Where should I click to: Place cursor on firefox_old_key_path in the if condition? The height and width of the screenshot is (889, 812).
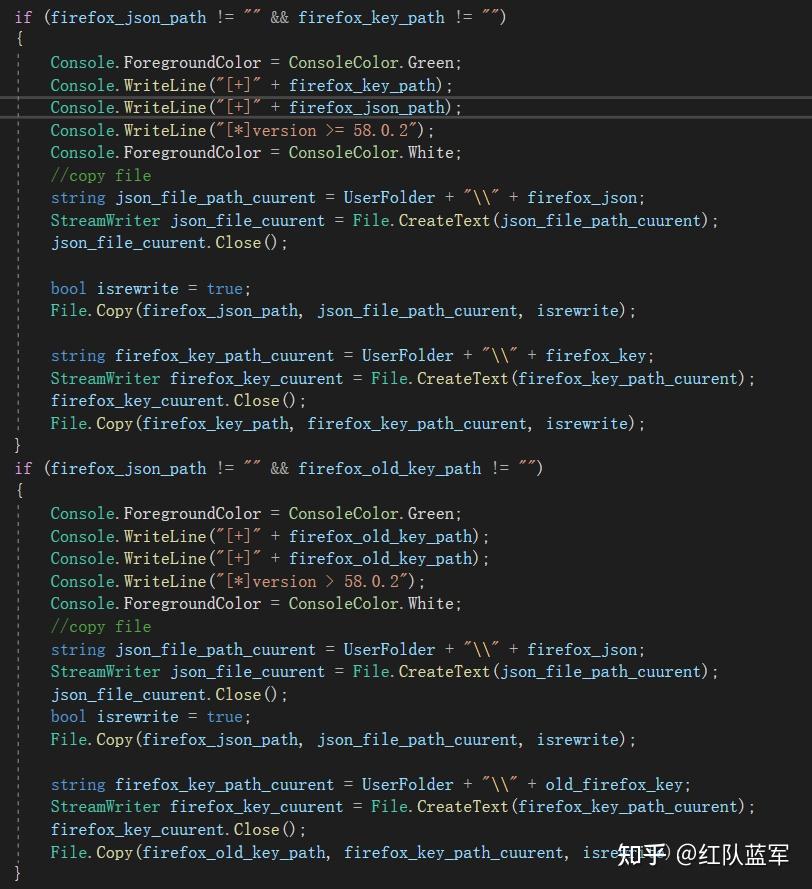(389, 468)
